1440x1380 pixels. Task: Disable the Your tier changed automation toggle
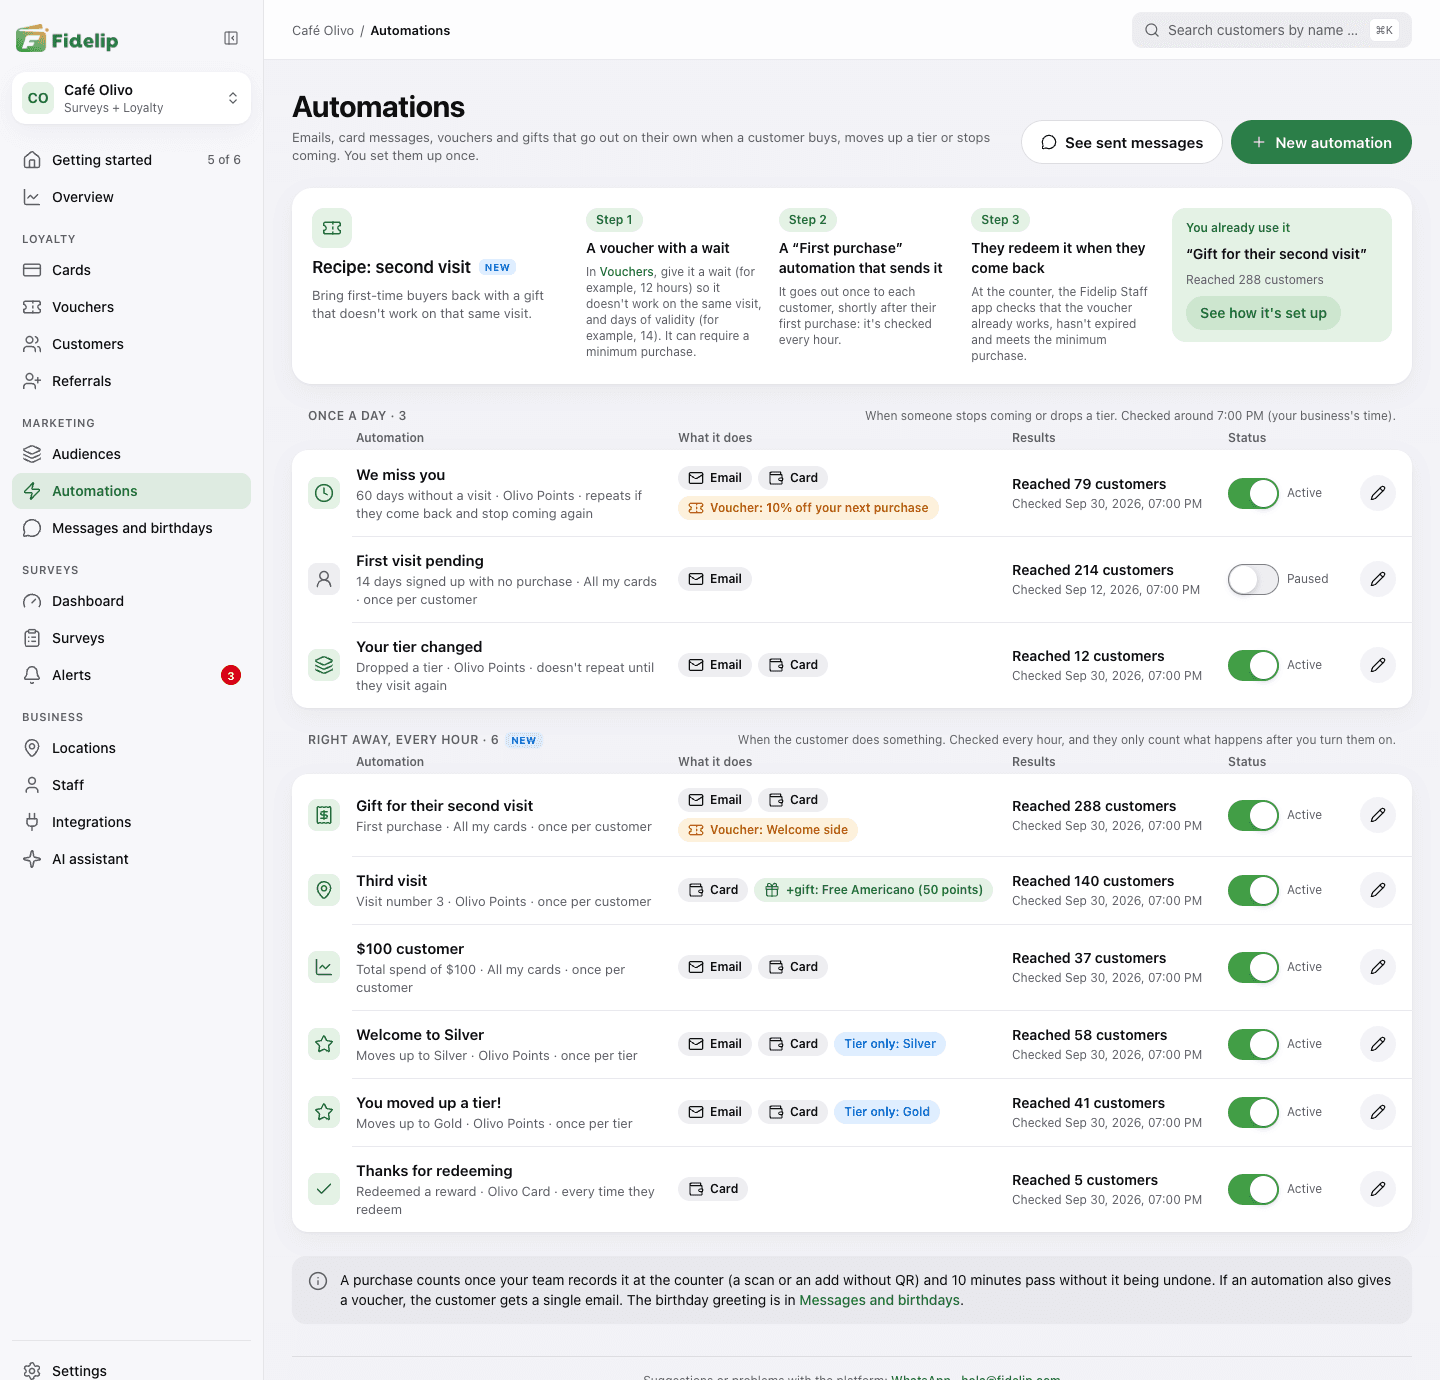(x=1253, y=665)
